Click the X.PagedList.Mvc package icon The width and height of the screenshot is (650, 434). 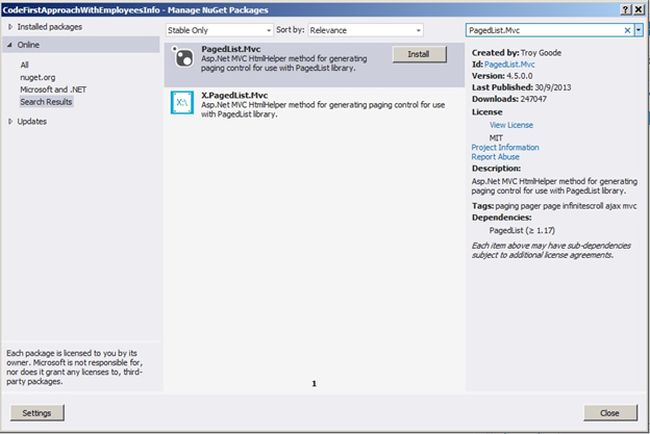click(182, 102)
